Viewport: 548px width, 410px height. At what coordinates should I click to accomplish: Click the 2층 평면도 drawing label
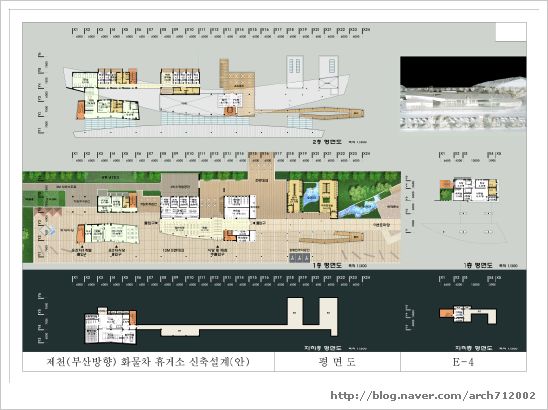pos(327,142)
